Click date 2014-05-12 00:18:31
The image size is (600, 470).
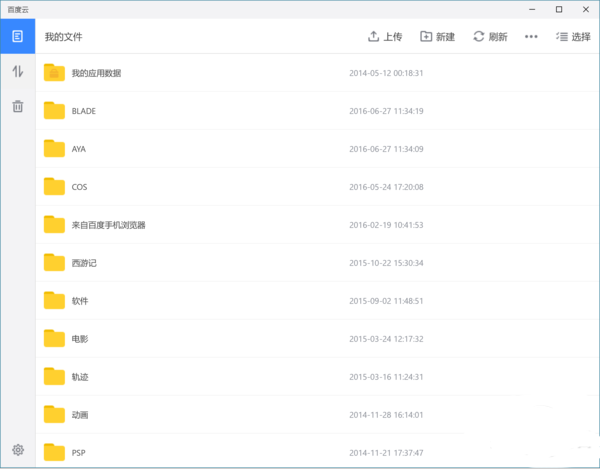pos(386,73)
